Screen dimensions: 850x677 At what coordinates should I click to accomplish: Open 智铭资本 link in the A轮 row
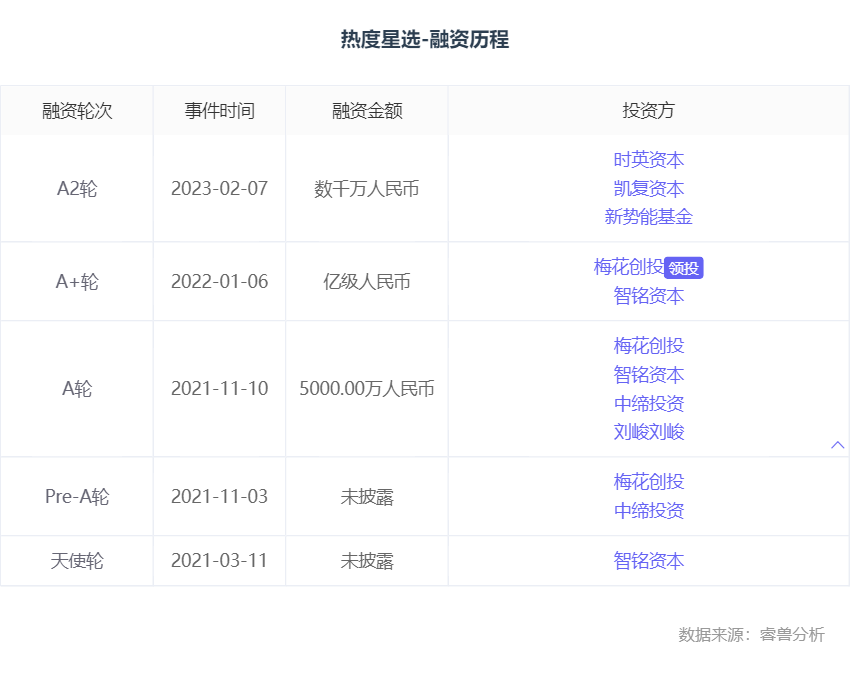click(x=648, y=375)
